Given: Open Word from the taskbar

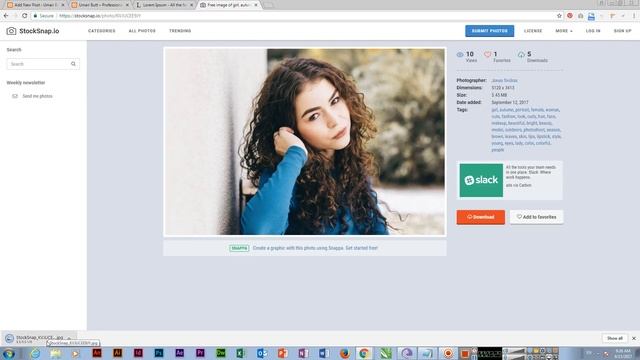Looking at the screenshot, I should (324, 353).
